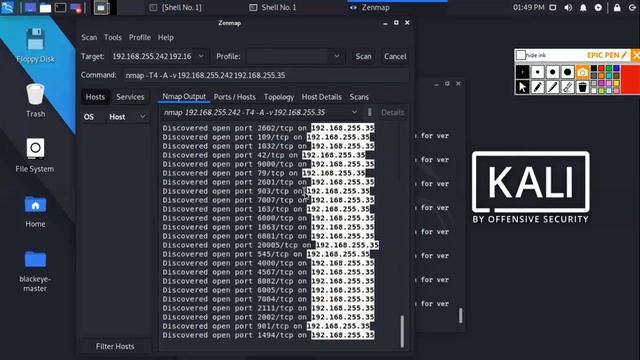Open the File System desktop icon
The image size is (640, 360).
pos(35,155)
